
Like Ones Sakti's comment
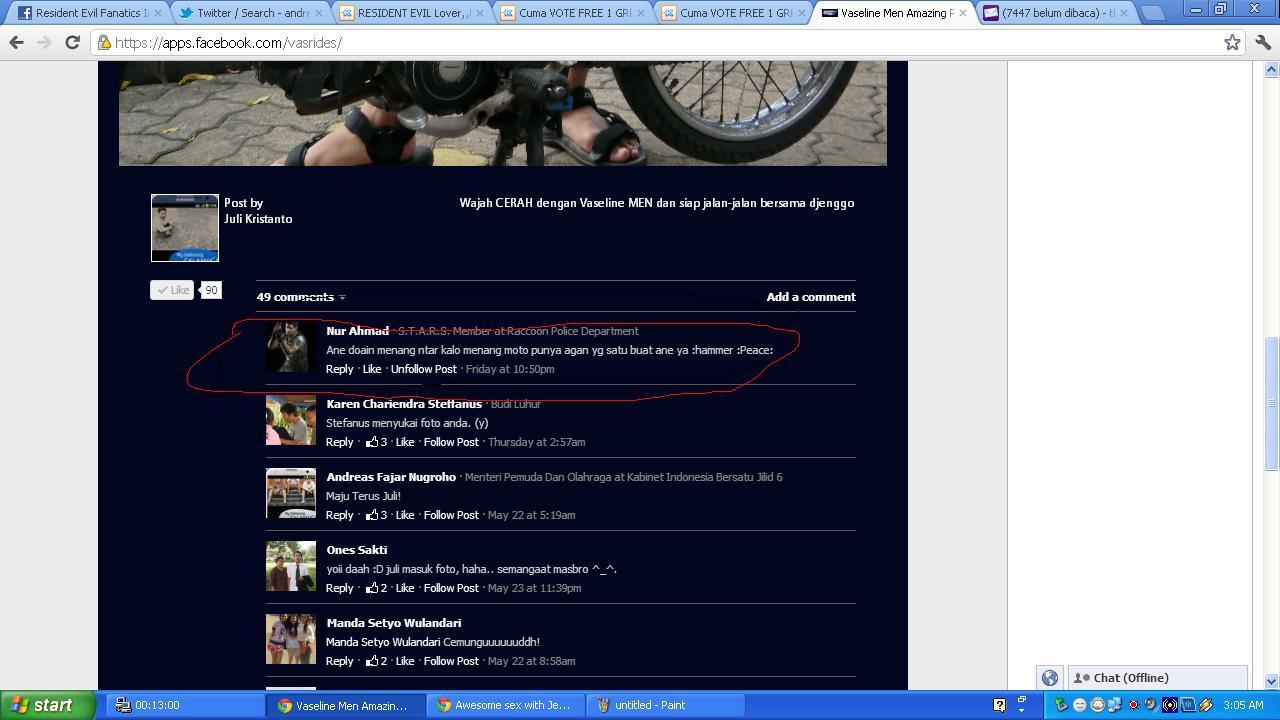coord(405,588)
